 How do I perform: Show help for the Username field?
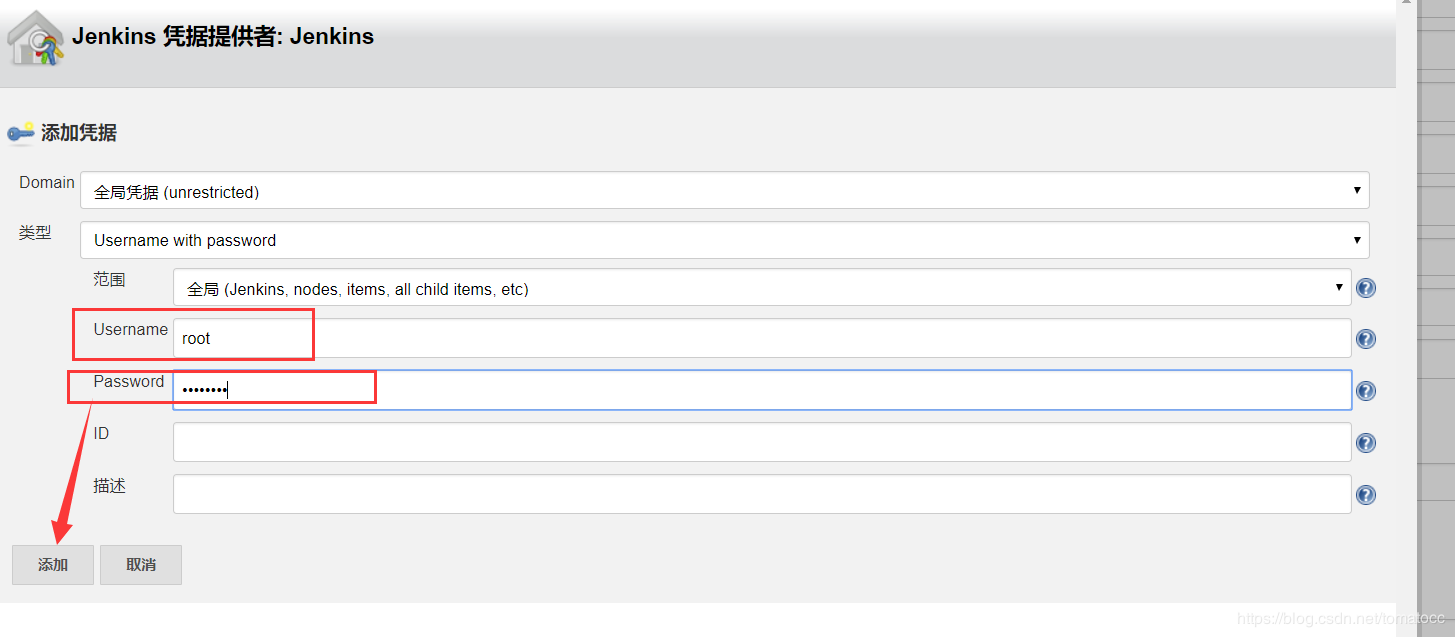1365,339
